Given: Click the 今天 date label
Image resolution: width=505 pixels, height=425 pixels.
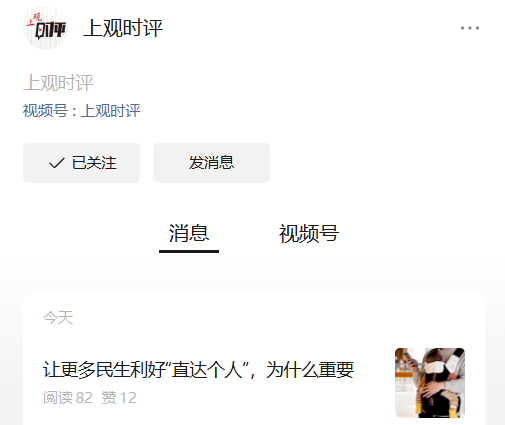Looking at the screenshot, I should coord(58,317).
